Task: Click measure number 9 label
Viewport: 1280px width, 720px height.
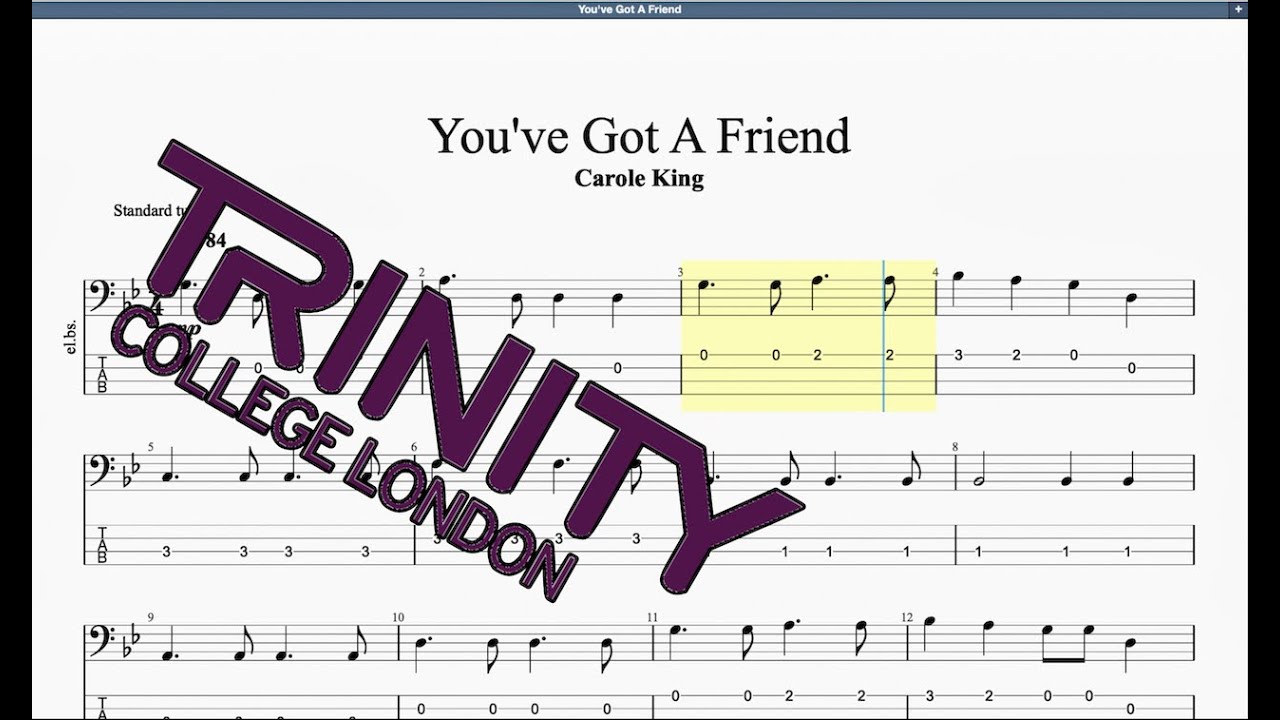Action: (x=151, y=617)
